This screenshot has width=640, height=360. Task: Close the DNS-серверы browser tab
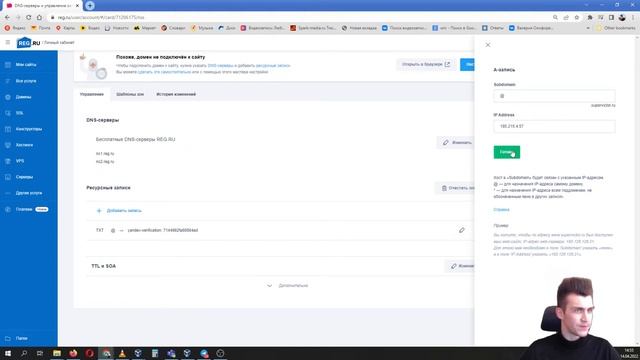(x=77, y=6)
